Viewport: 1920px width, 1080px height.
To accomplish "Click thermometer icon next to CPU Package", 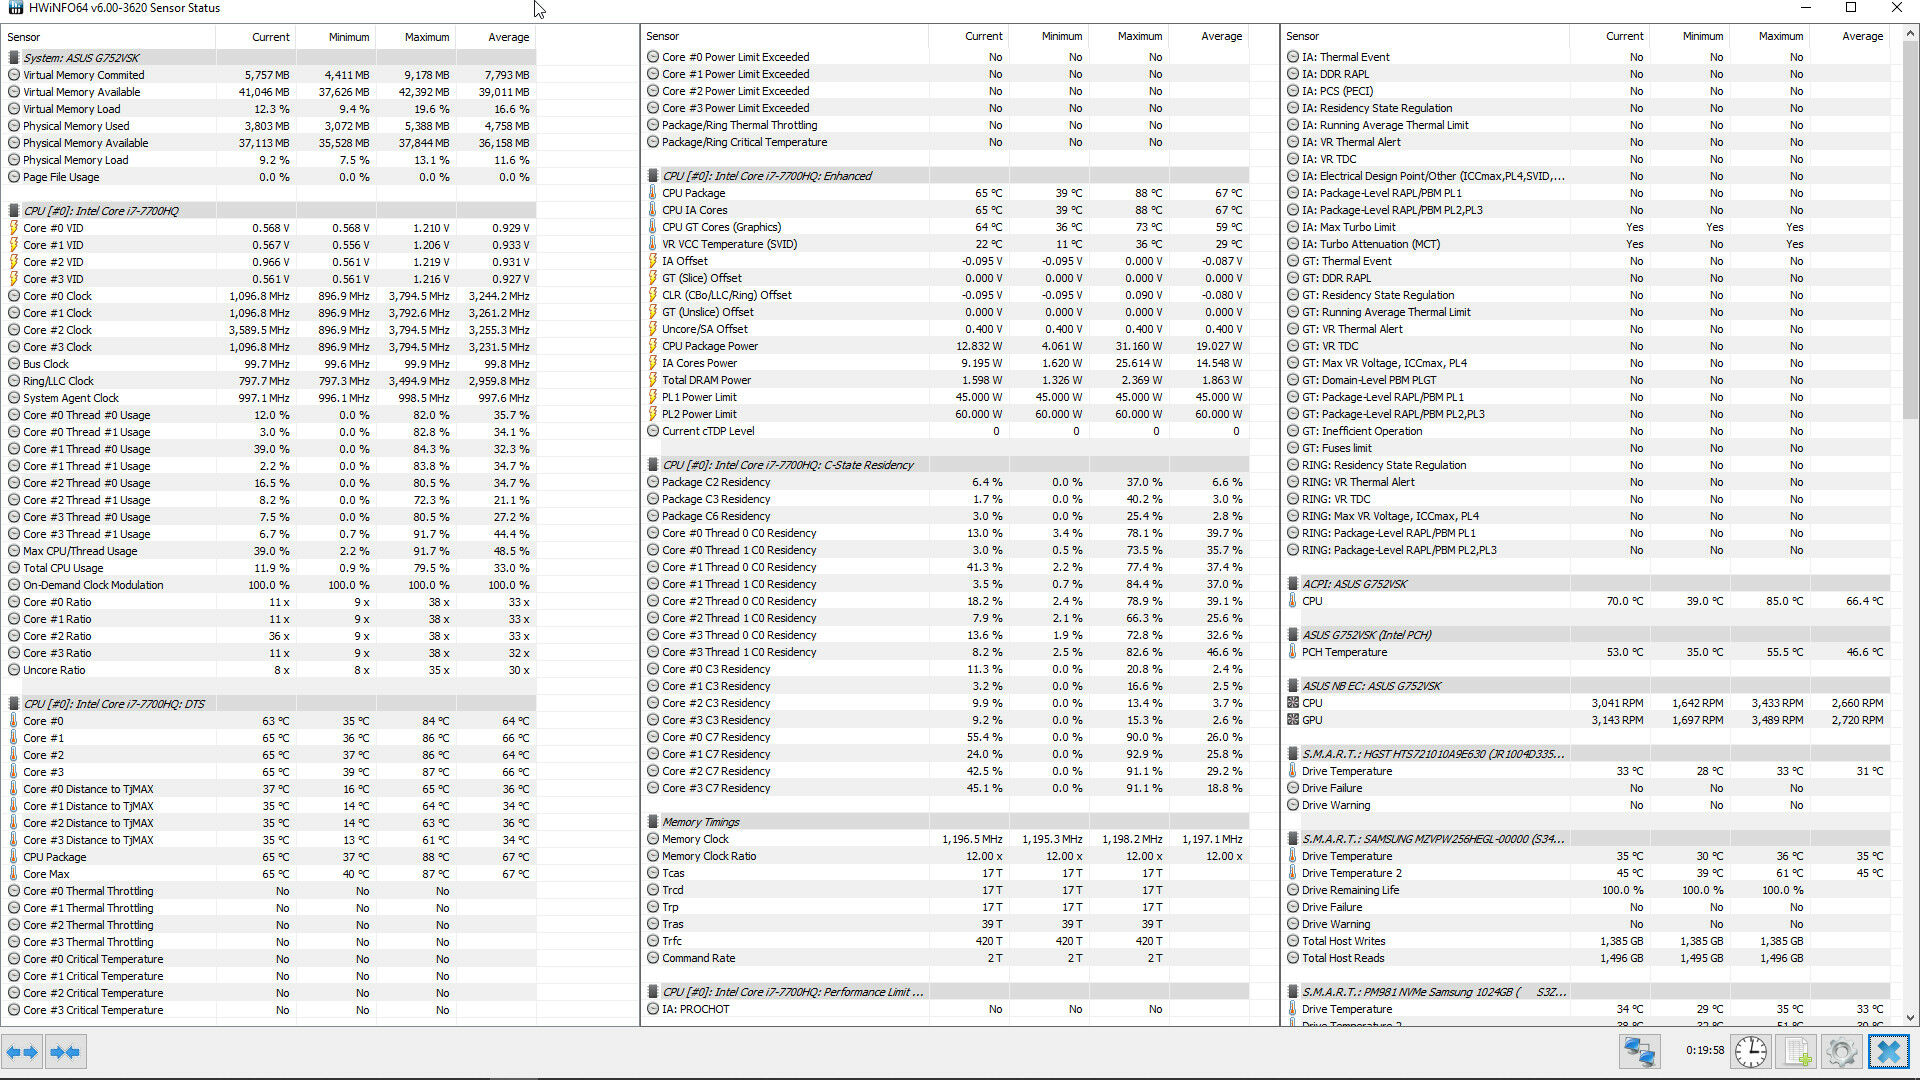I will point(653,193).
